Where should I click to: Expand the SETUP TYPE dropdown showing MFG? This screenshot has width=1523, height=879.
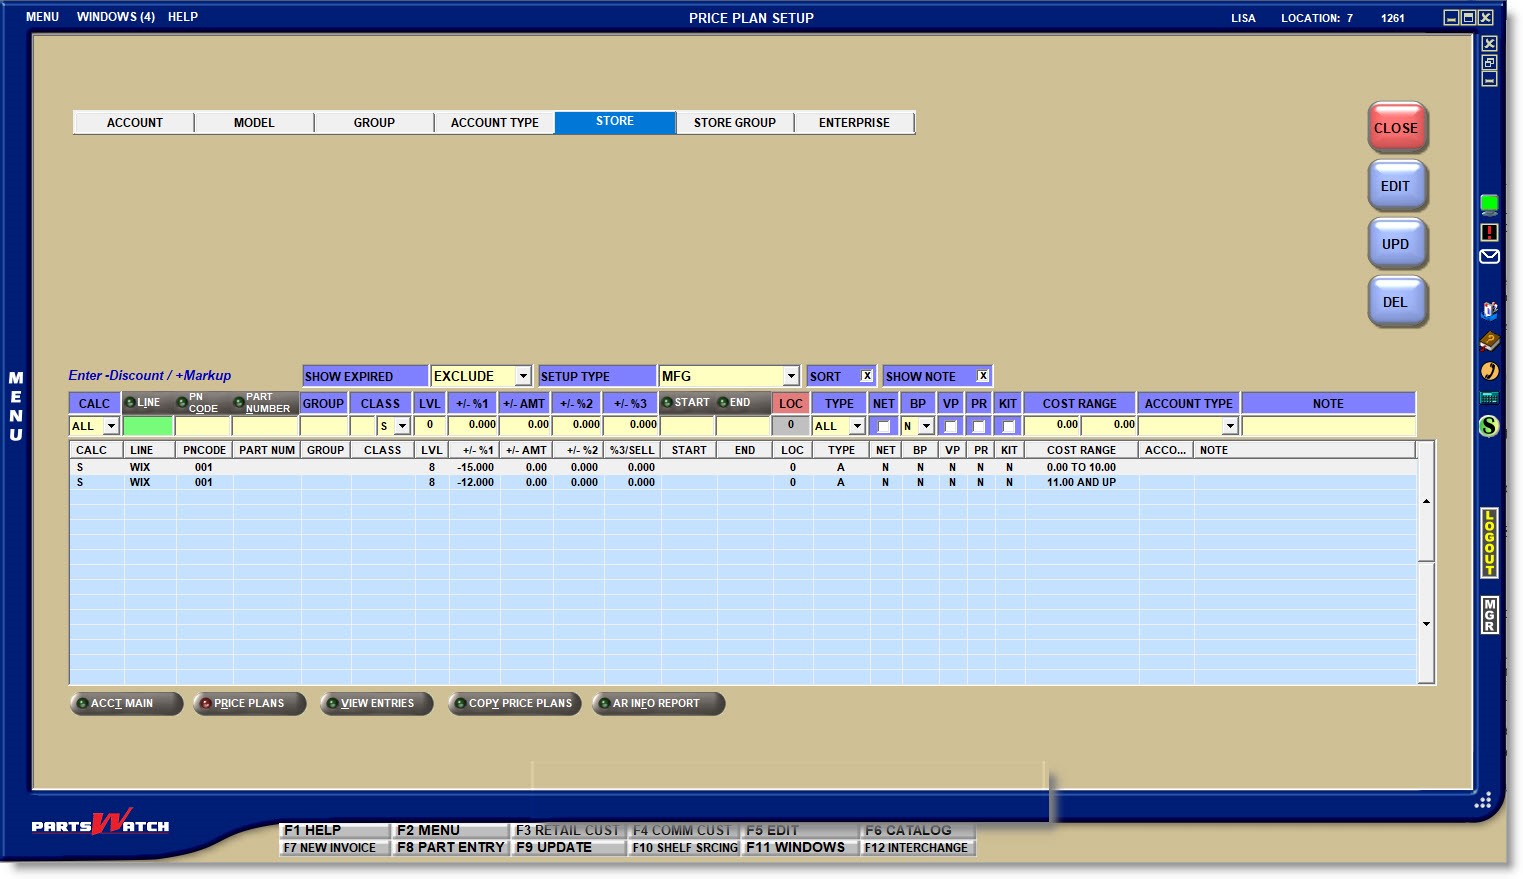tap(791, 376)
